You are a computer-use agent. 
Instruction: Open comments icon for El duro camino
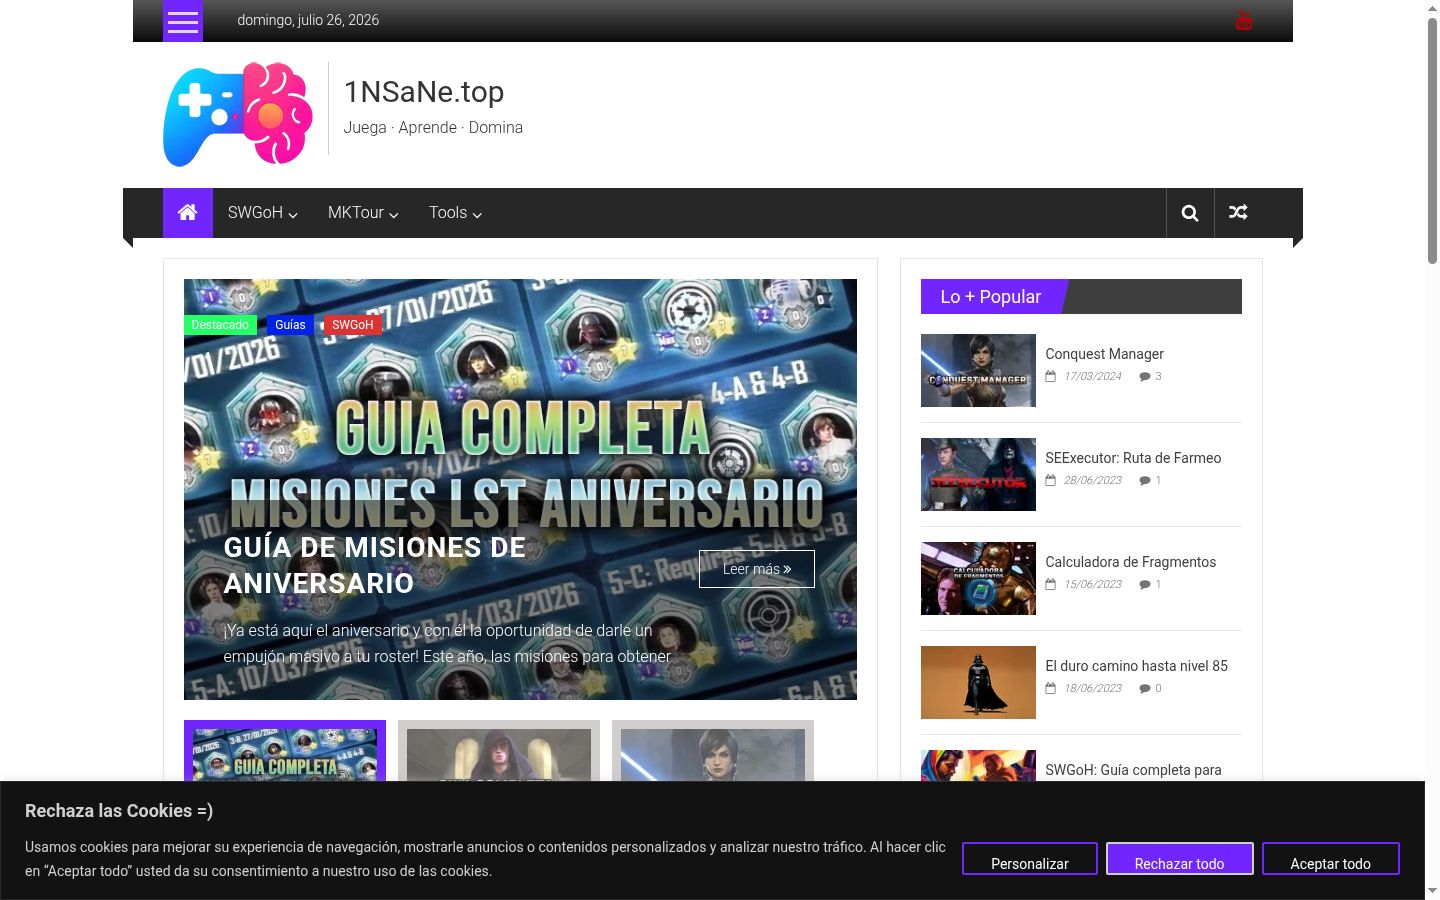pyautogui.click(x=1145, y=689)
